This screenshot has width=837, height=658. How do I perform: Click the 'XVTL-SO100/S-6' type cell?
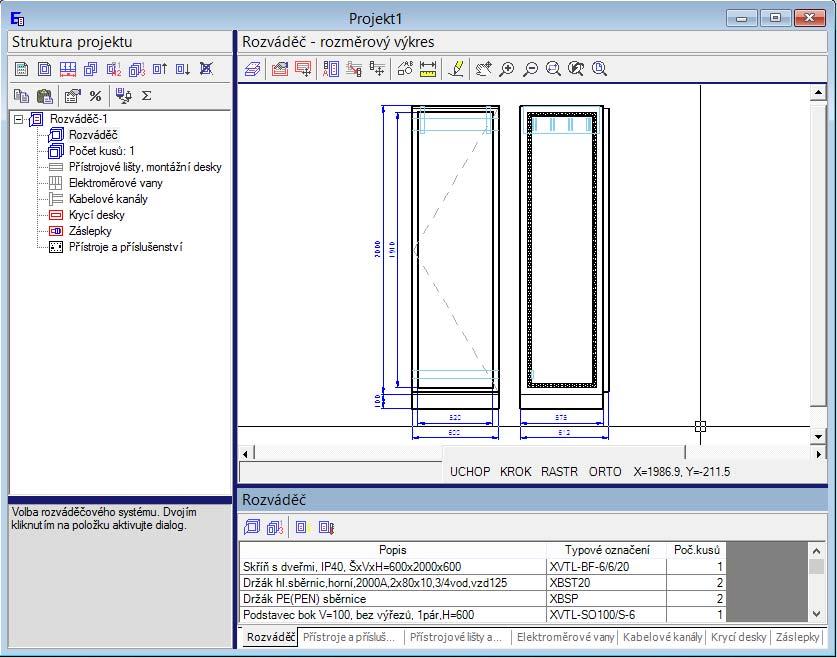click(606, 615)
